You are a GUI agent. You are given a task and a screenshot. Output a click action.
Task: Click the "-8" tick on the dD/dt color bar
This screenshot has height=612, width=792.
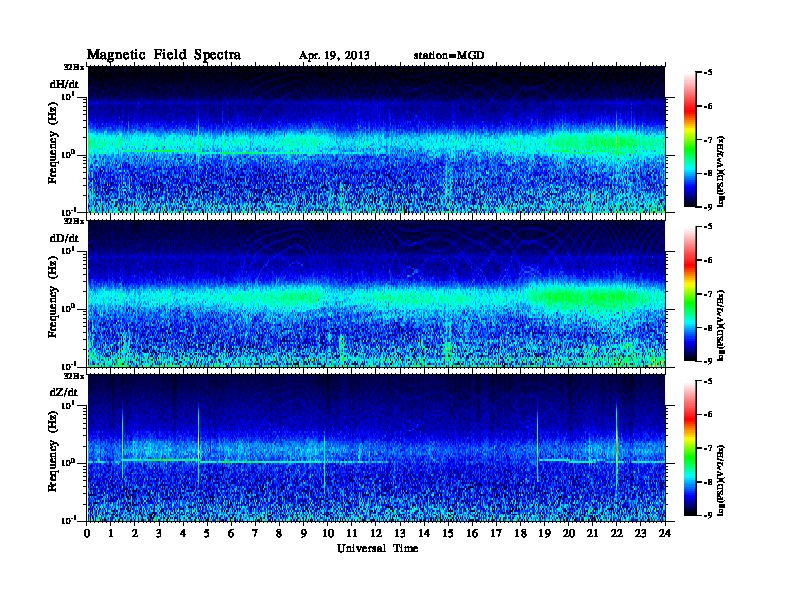pos(709,328)
